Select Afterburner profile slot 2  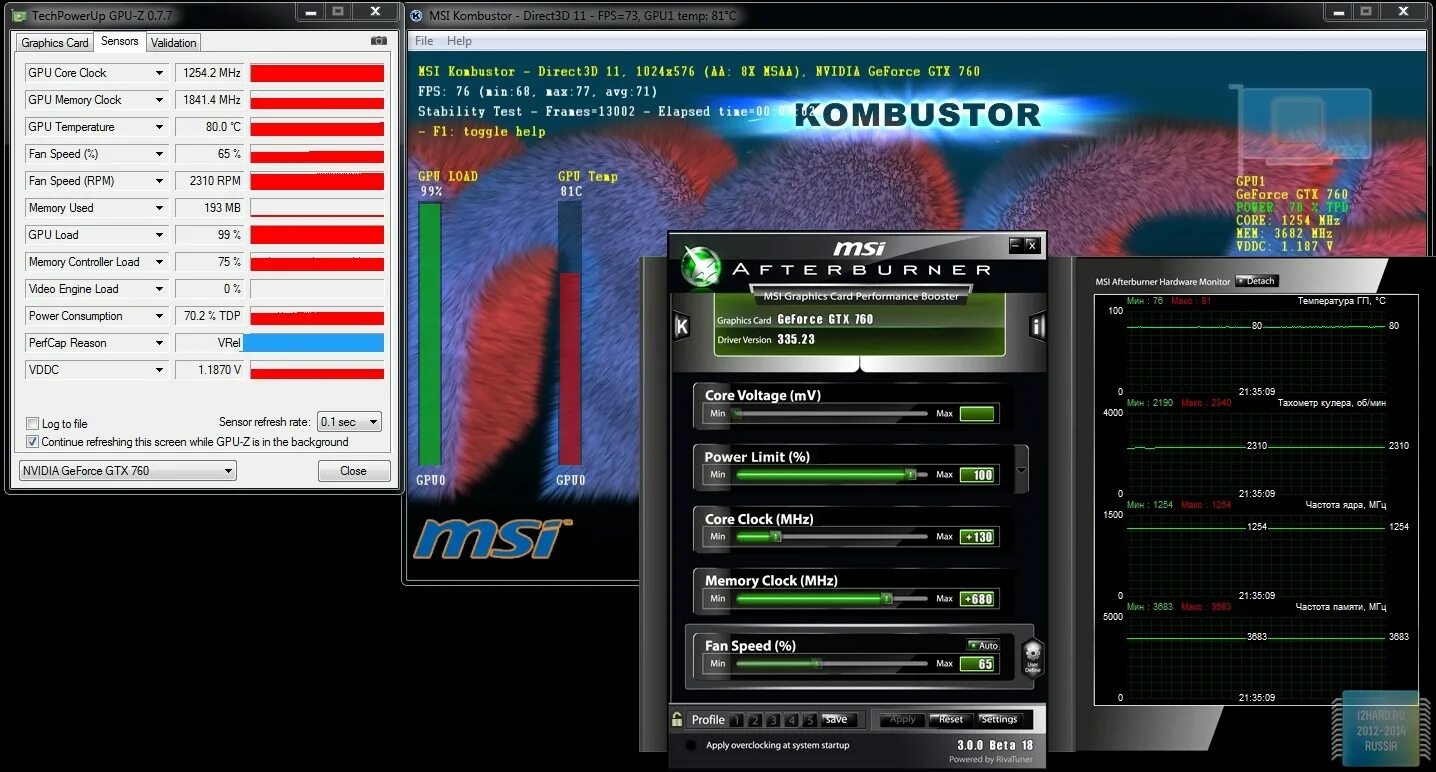[755, 720]
